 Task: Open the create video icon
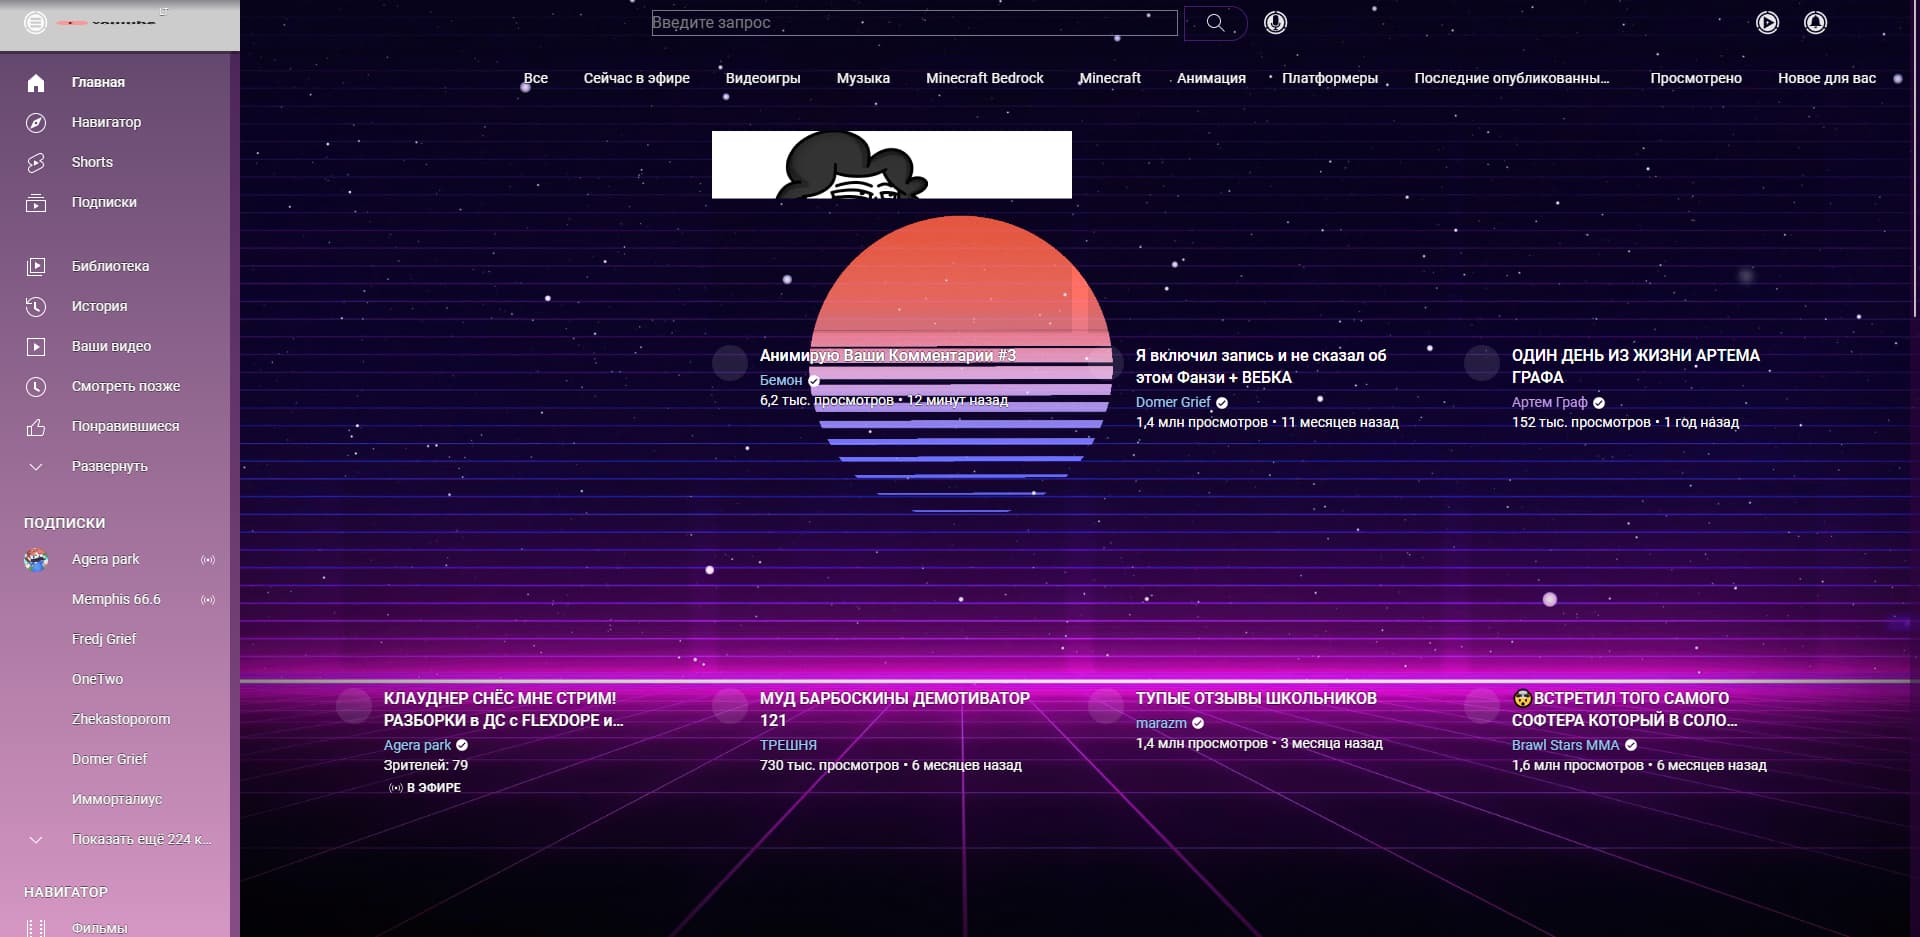click(1767, 23)
